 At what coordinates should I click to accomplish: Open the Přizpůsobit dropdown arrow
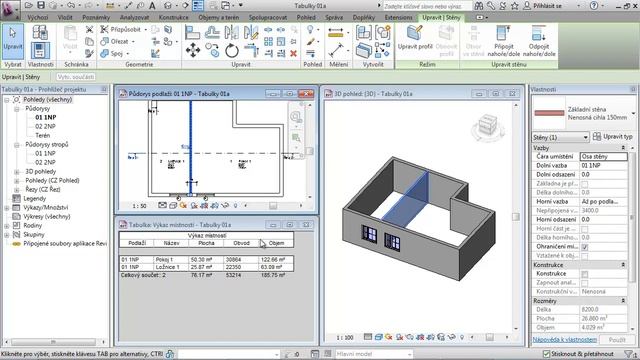[146, 29]
